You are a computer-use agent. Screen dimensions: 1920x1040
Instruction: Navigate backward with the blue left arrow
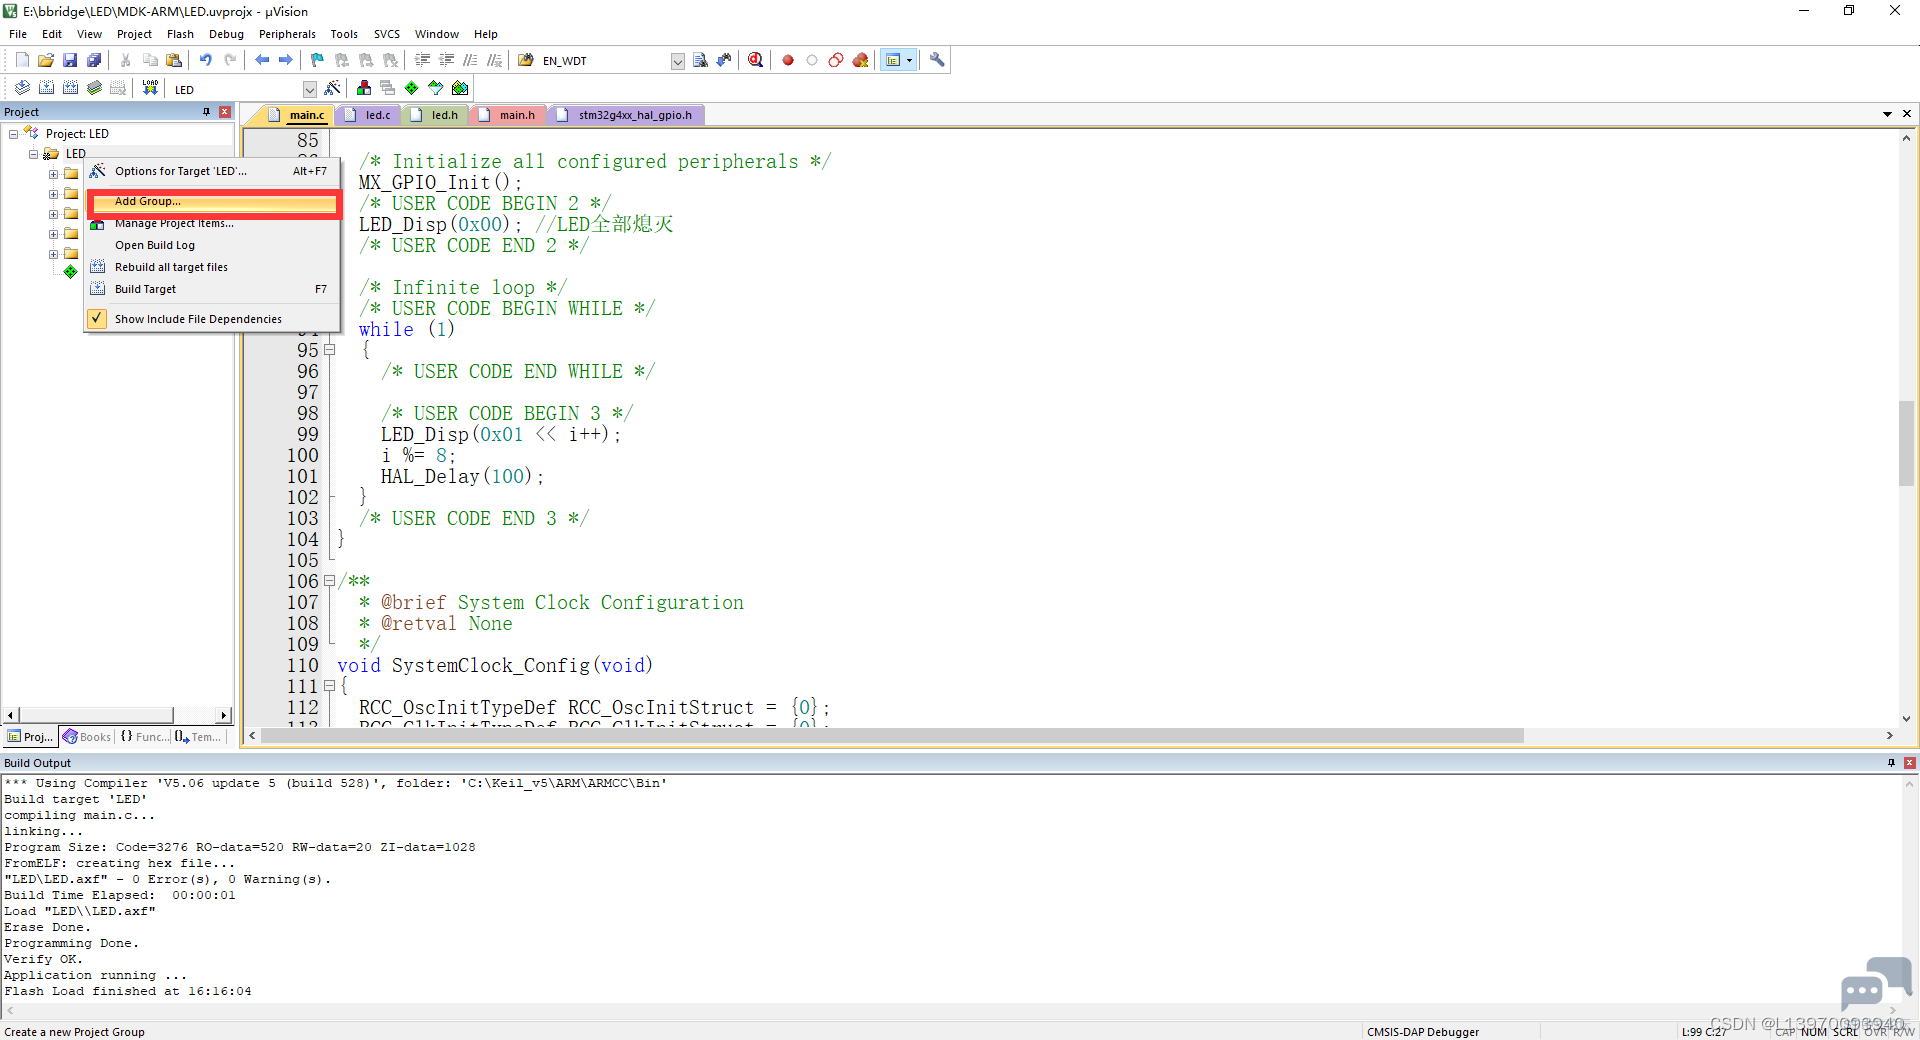pos(262,60)
